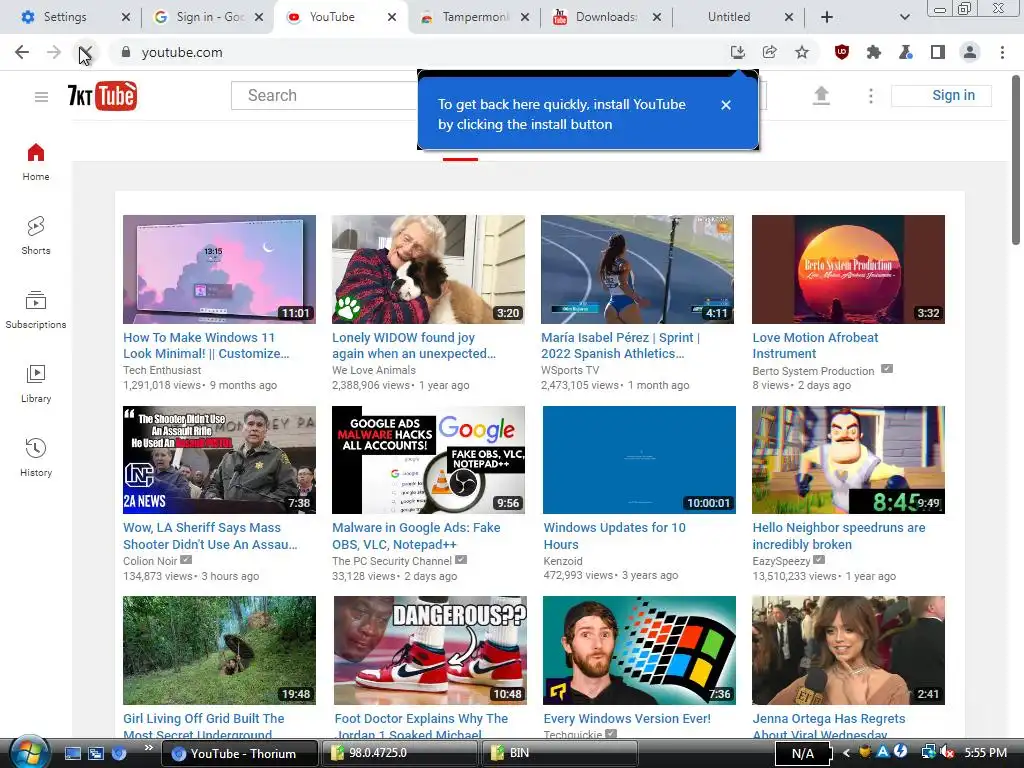Open Library in the sidebar
This screenshot has height=768, width=1024.
36,383
